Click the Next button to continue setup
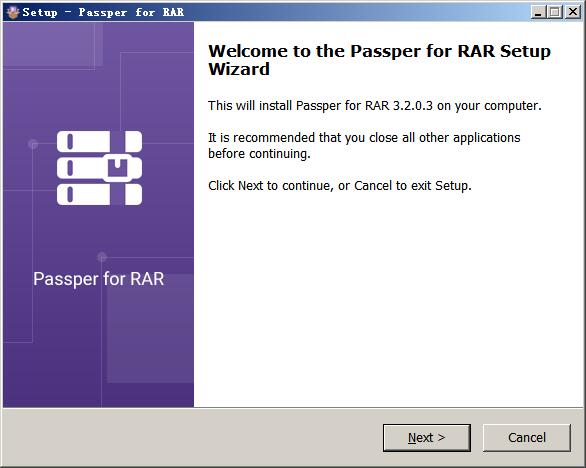Viewport: 586px width, 468px height. [426, 437]
